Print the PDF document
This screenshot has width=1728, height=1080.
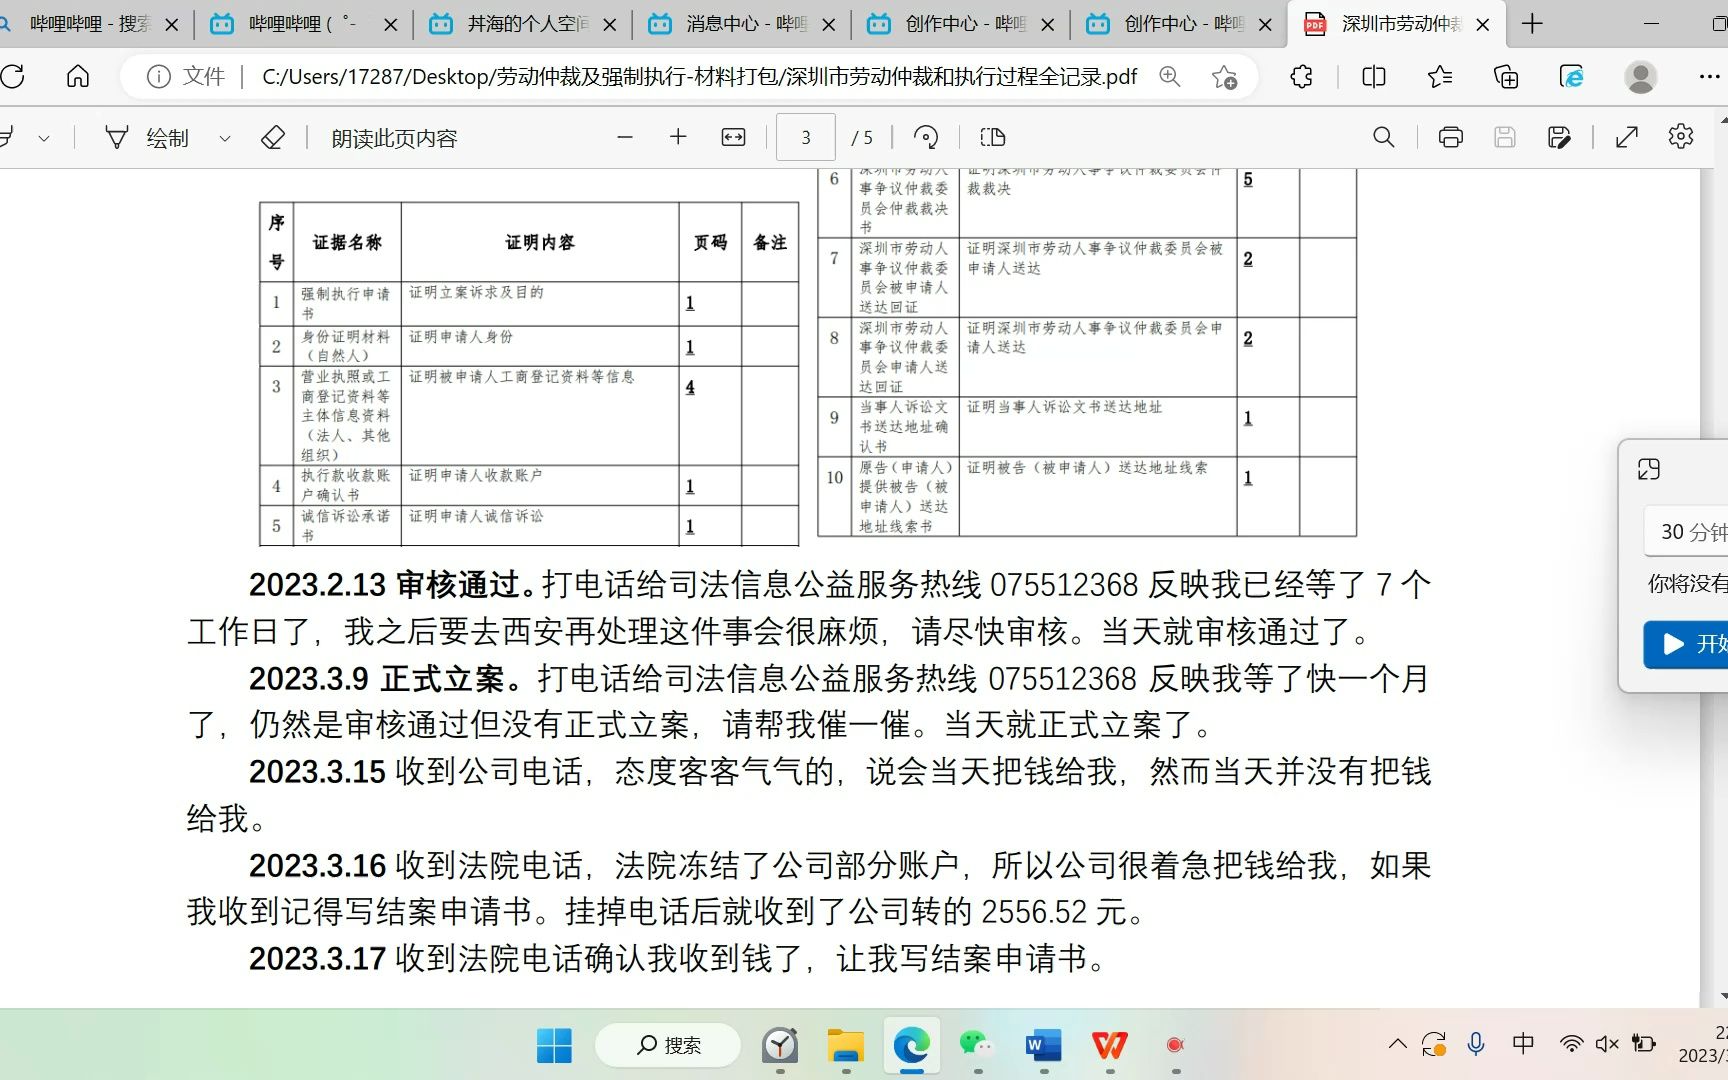click(1451, 138)
